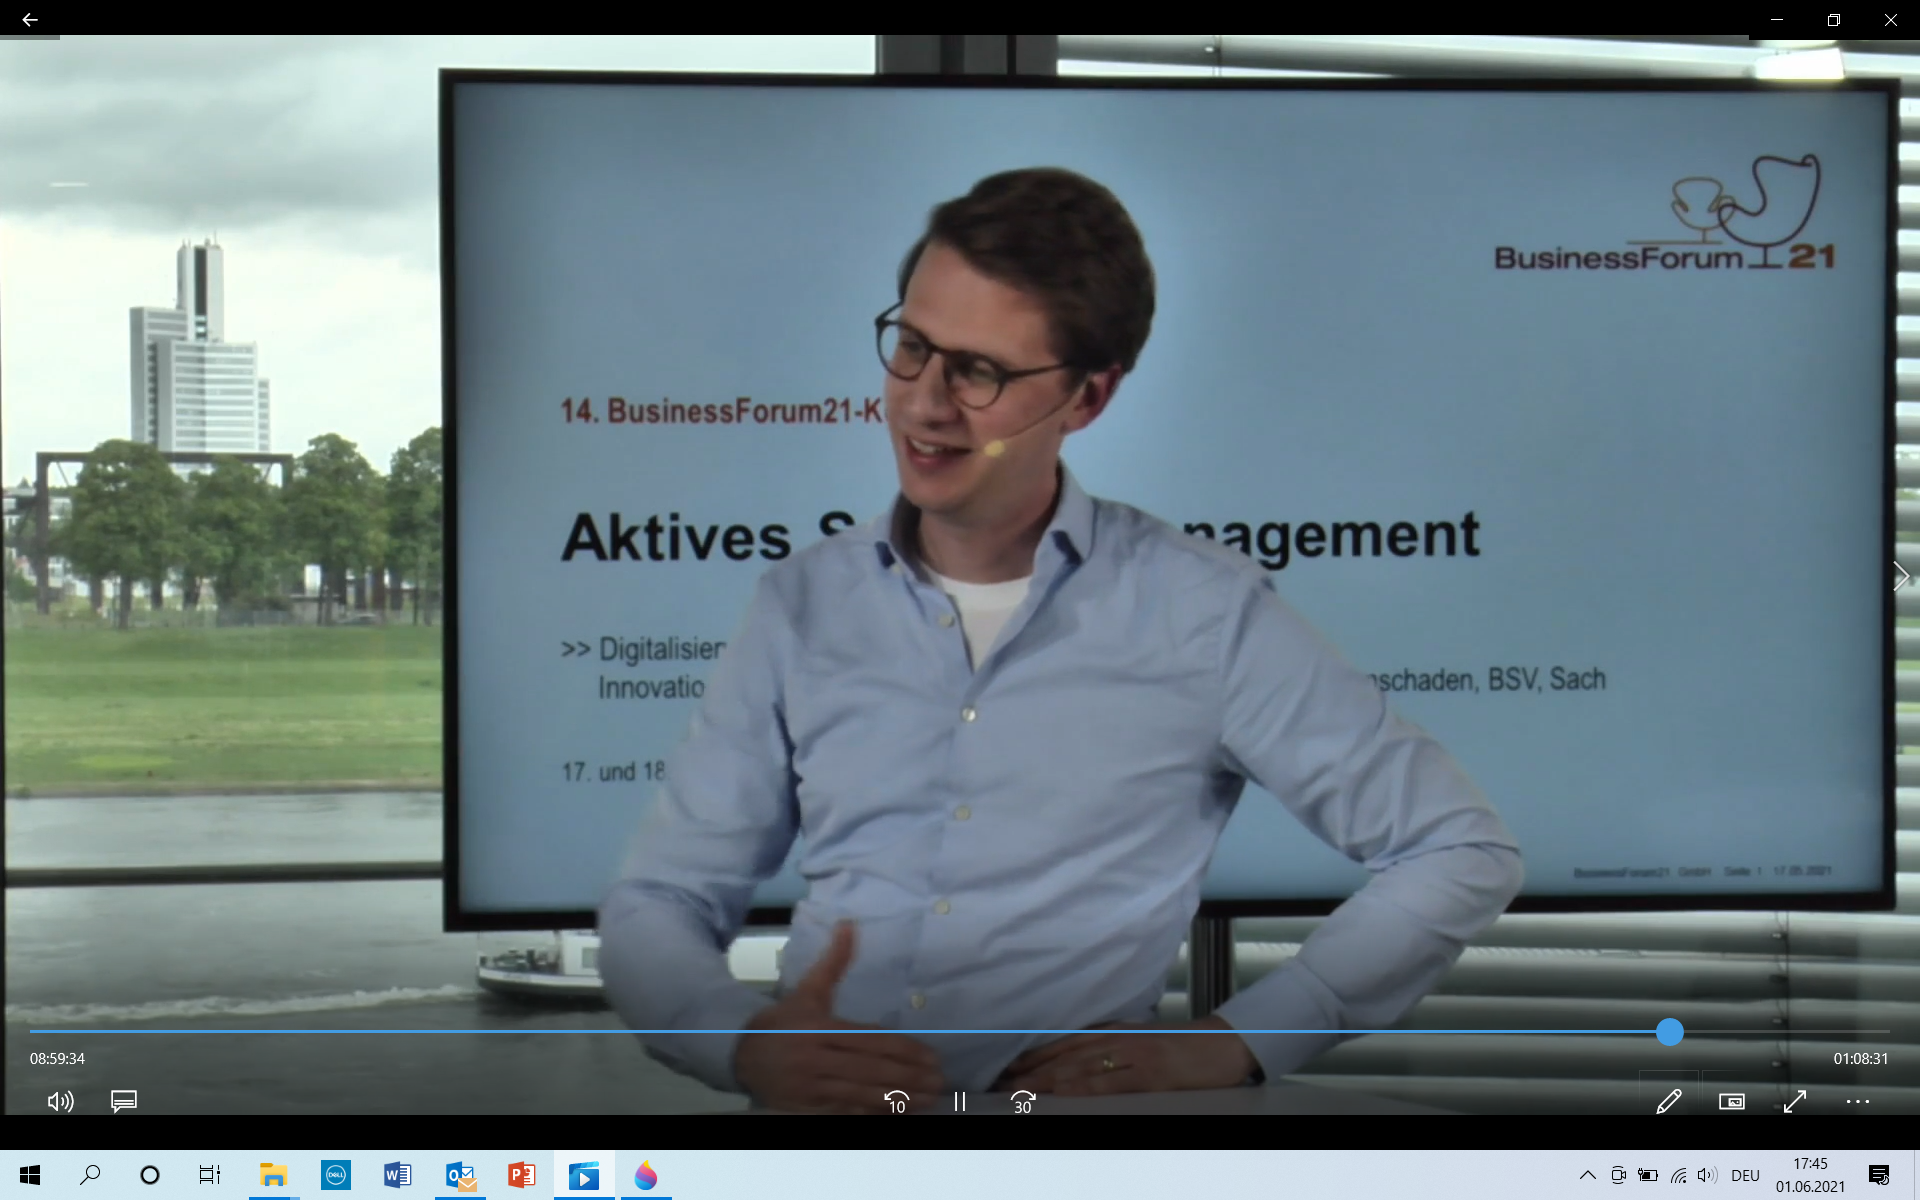Skip back 10 seconds
1920x1200 pixels.
click(x=896, y=1102)
